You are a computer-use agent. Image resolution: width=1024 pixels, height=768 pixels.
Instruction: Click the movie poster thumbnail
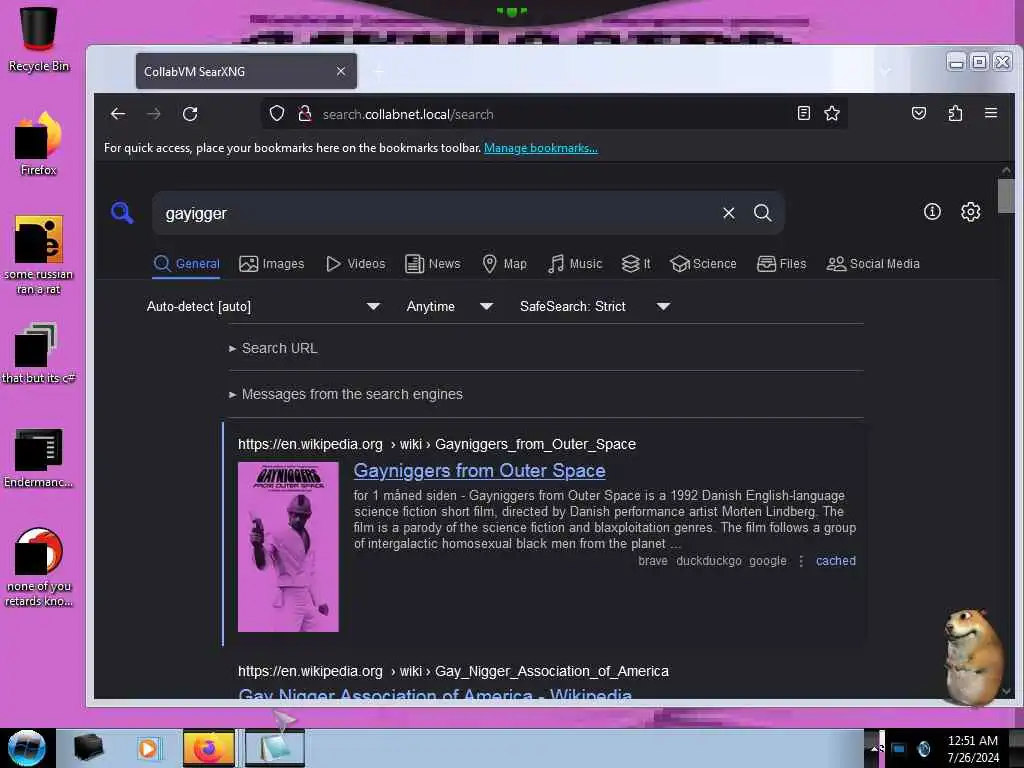pos(288,547)
